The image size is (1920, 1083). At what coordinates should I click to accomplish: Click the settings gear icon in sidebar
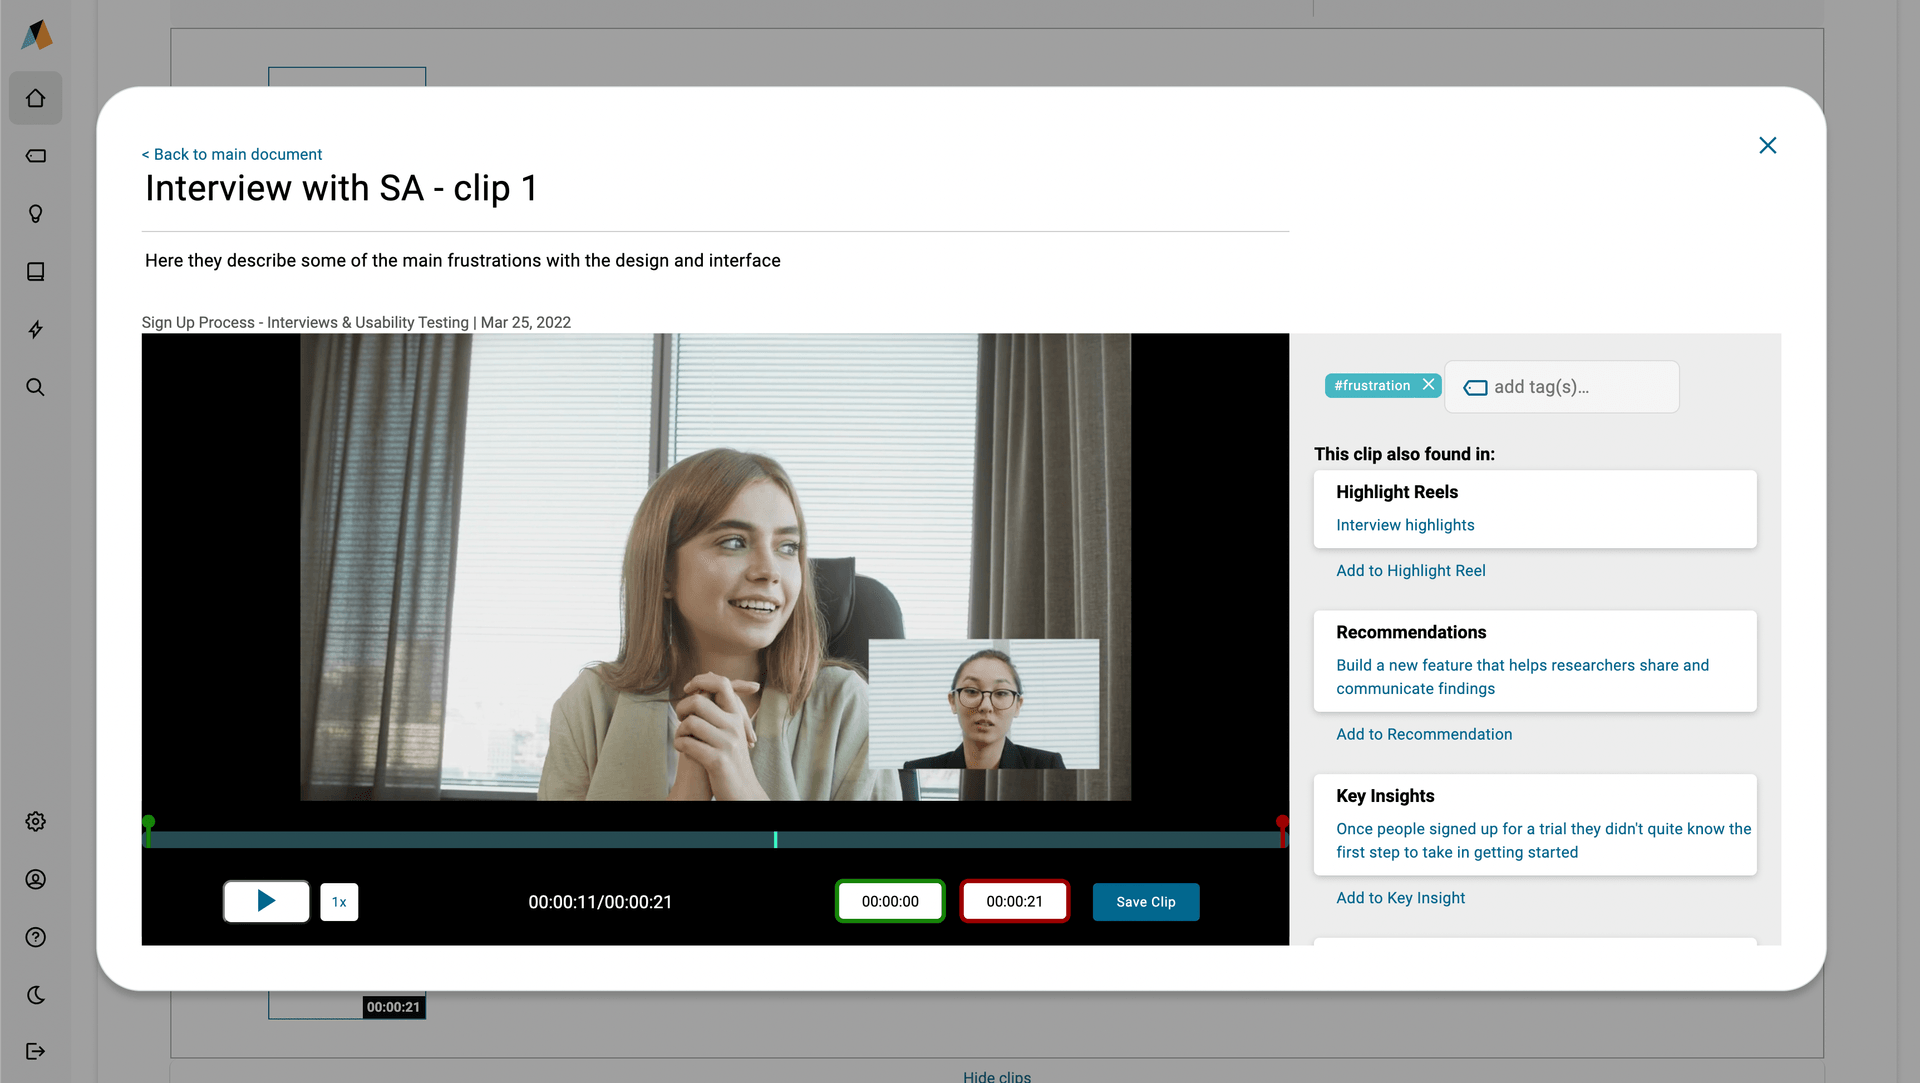point(36,822)
